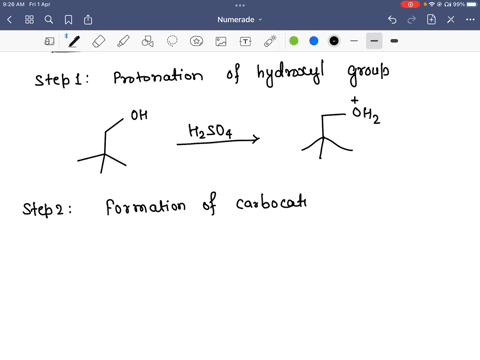
Task: Select the Eraser tool
Action: click(x=99, y=41)
